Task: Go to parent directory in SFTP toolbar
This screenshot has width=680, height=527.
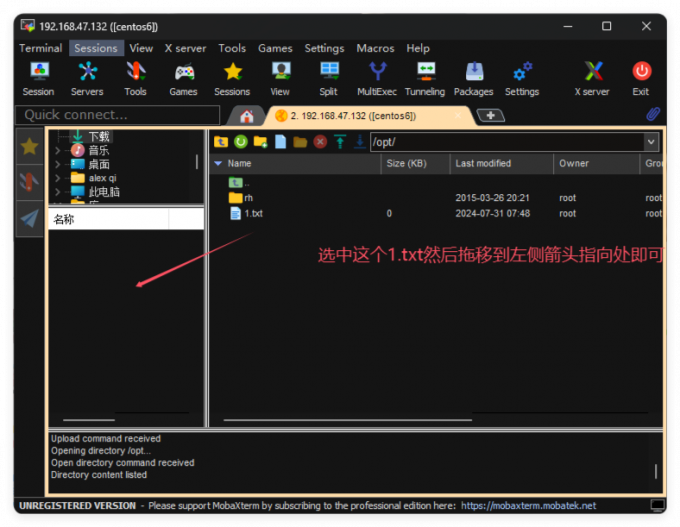Action: [221, 142]
